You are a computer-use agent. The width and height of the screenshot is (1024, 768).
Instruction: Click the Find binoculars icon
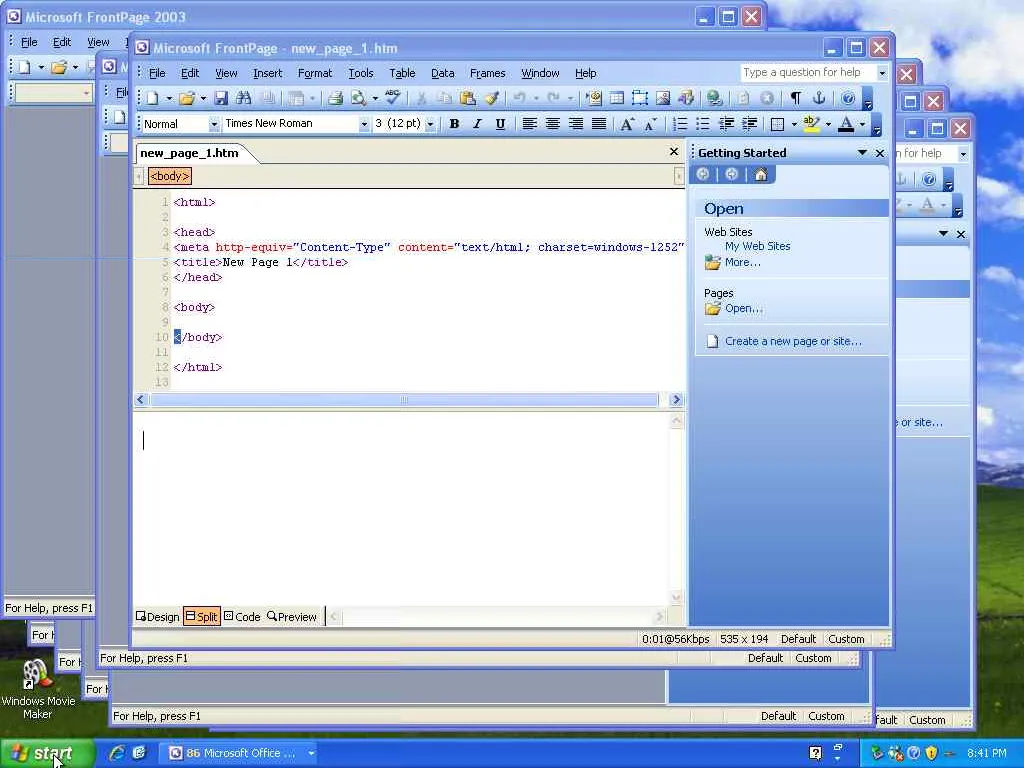244,99
